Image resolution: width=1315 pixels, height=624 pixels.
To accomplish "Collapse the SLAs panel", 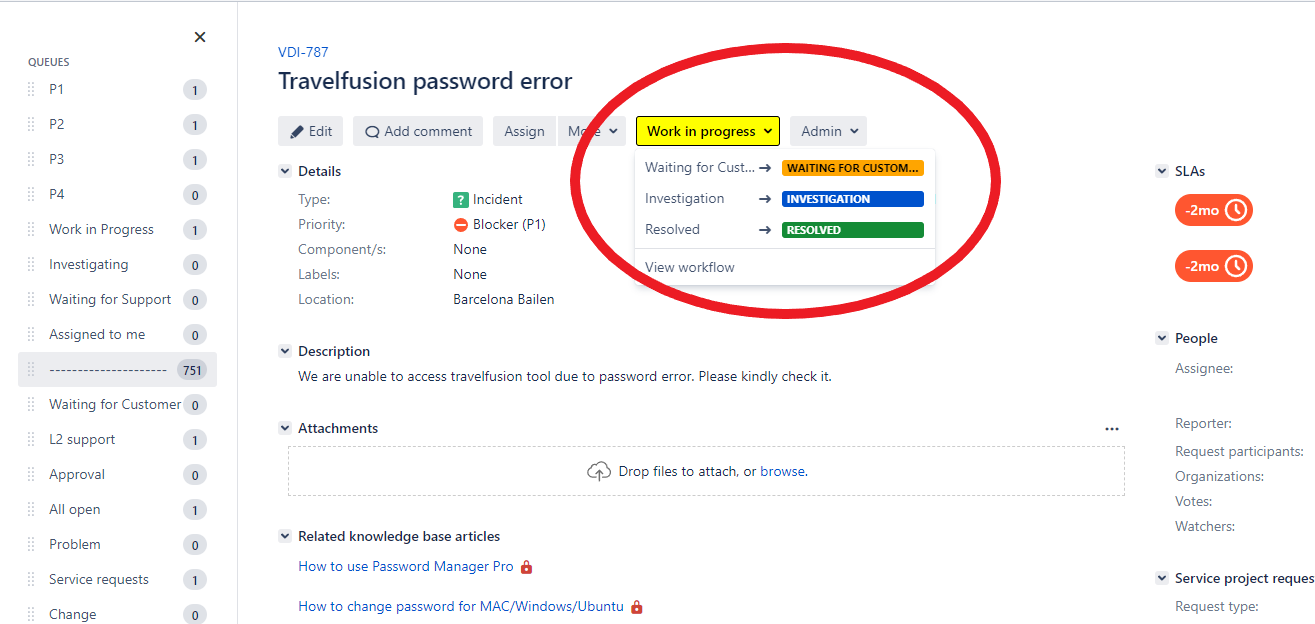I will 1162,171.
